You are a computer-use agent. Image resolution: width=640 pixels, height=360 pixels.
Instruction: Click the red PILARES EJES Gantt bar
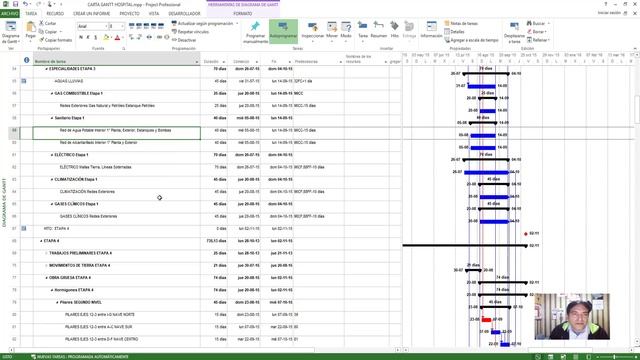point(487,320)
